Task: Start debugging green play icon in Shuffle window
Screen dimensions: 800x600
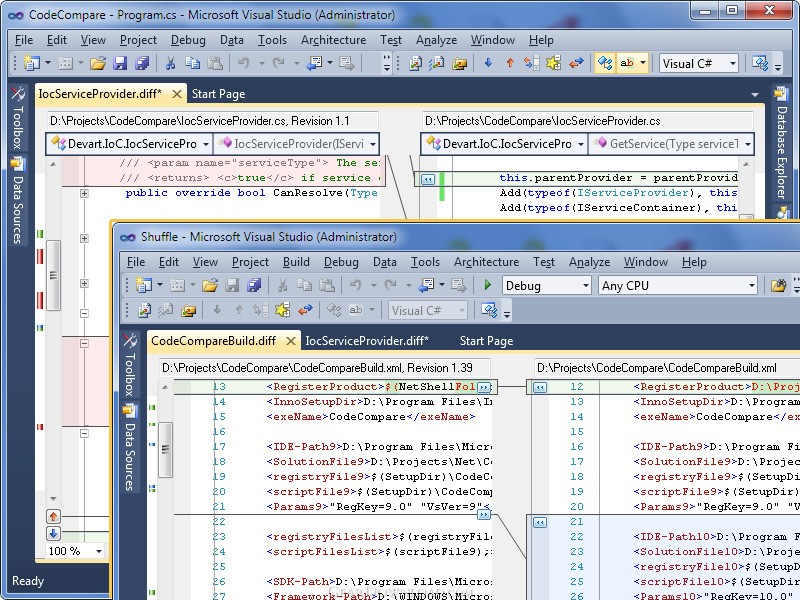Action: point(488,285)
